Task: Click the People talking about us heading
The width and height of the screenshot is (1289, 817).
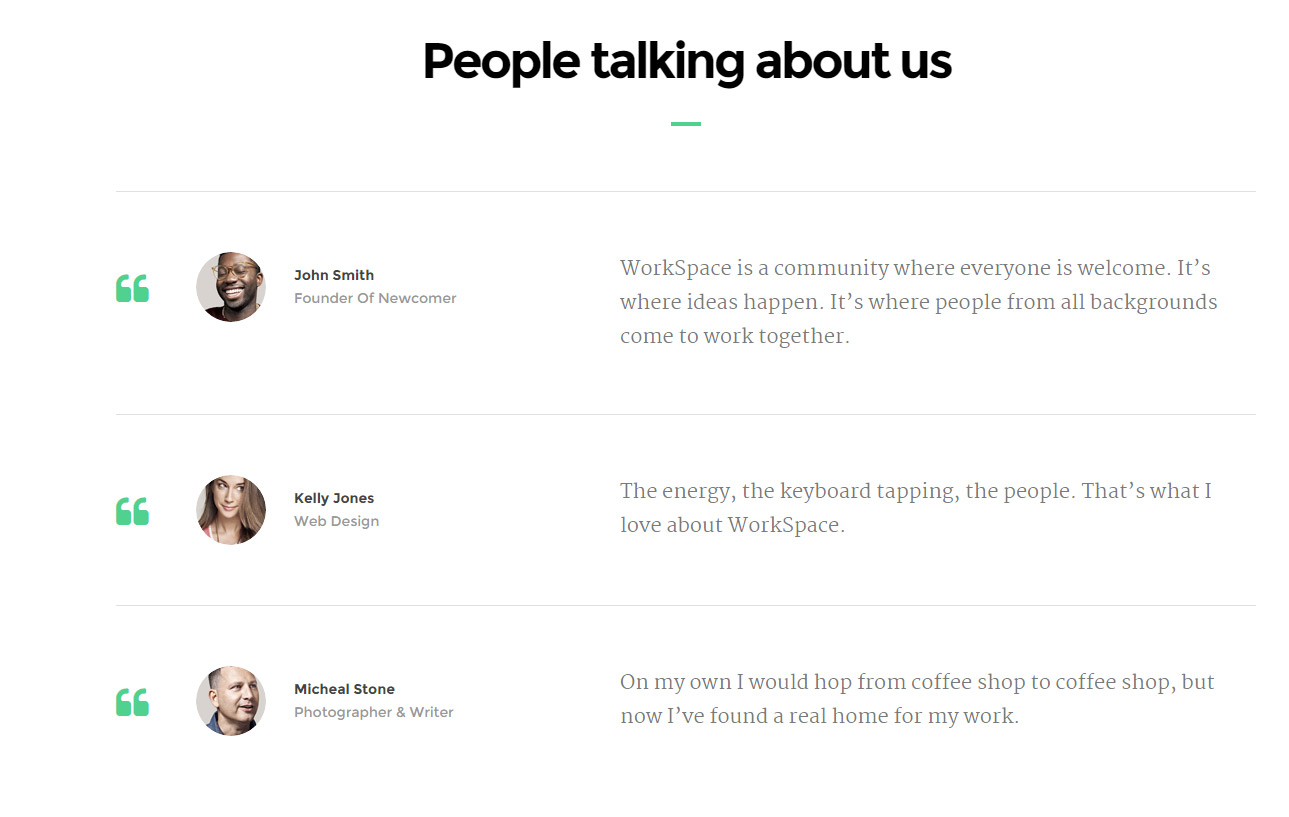Action: point(687,62)
